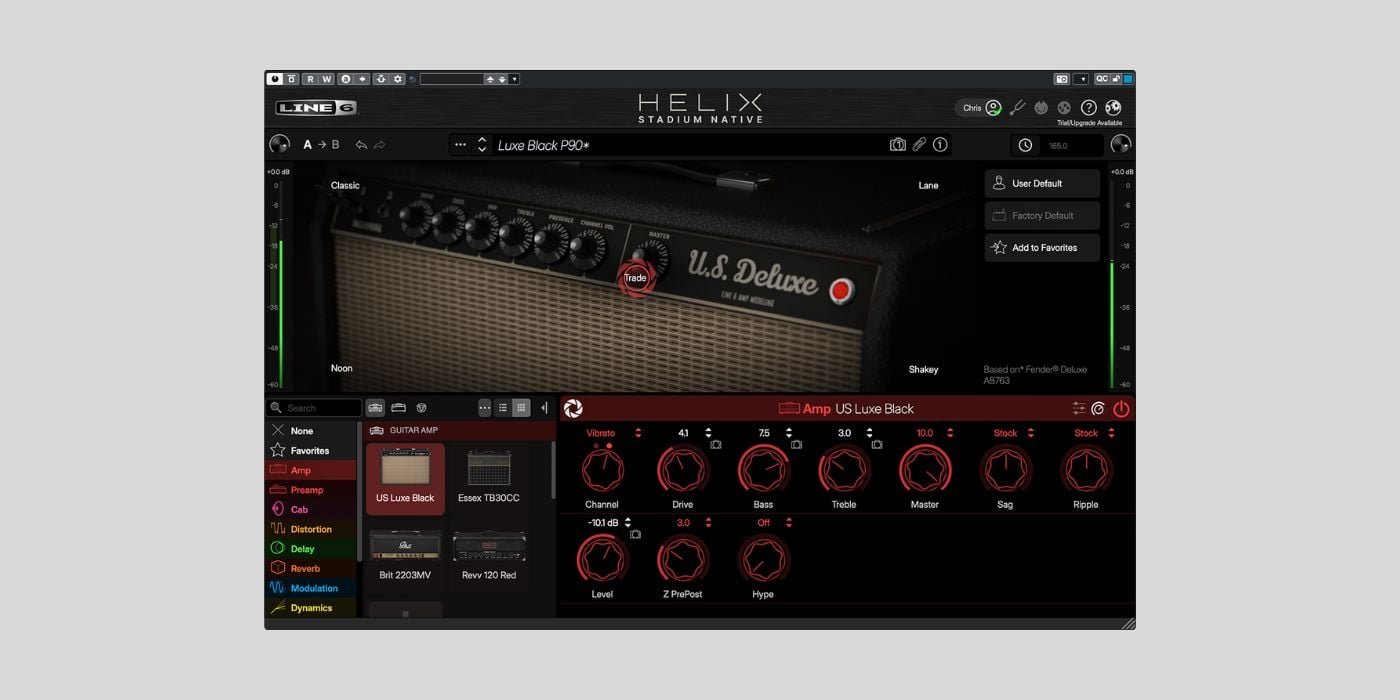Open the preset three-dots menu
Screen dimensions: 1400x700
tap(460, 145)
